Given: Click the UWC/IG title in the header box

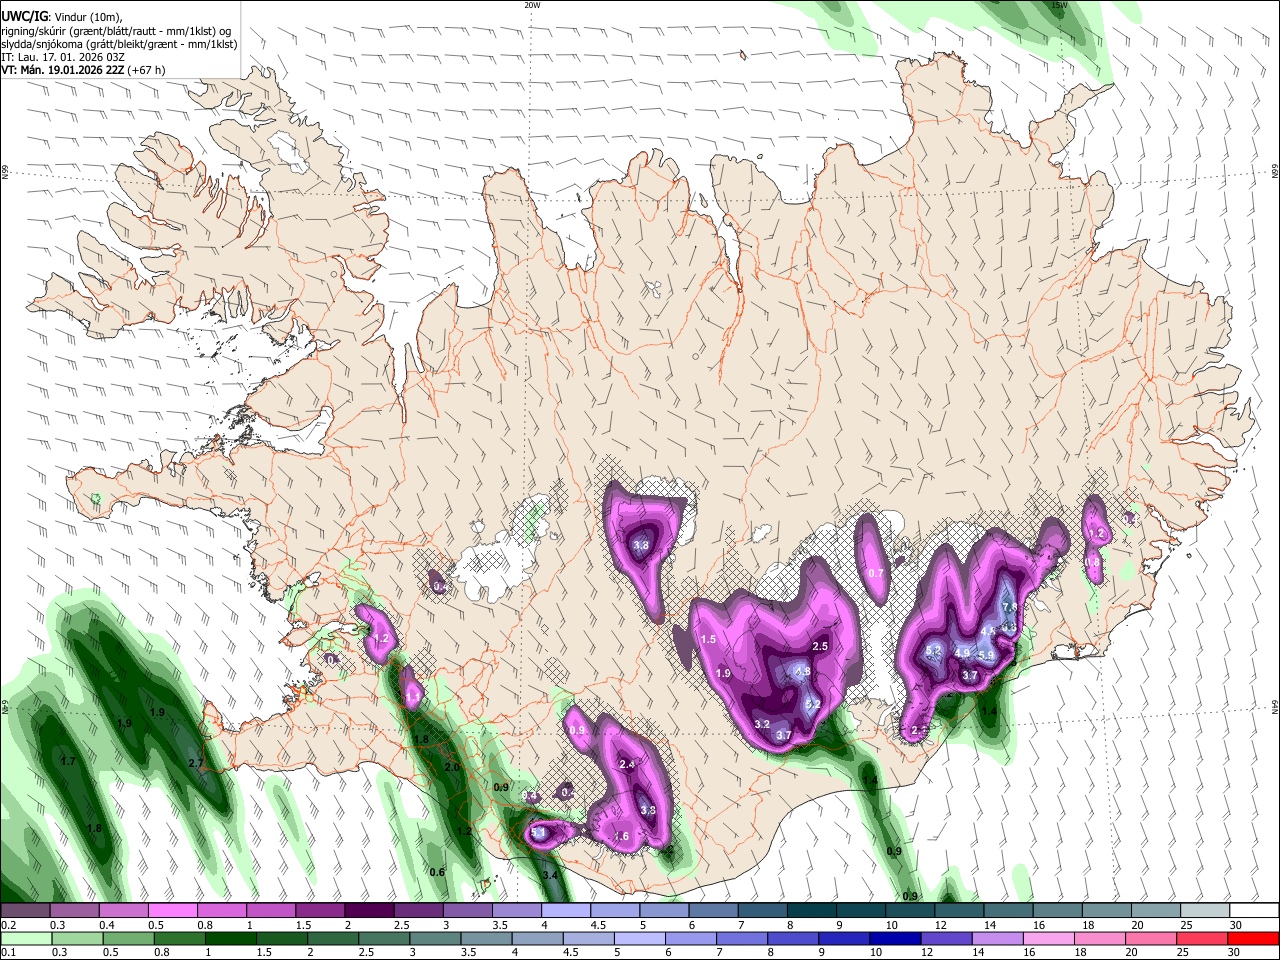Looking at the screenshot, I should [24, 16].
